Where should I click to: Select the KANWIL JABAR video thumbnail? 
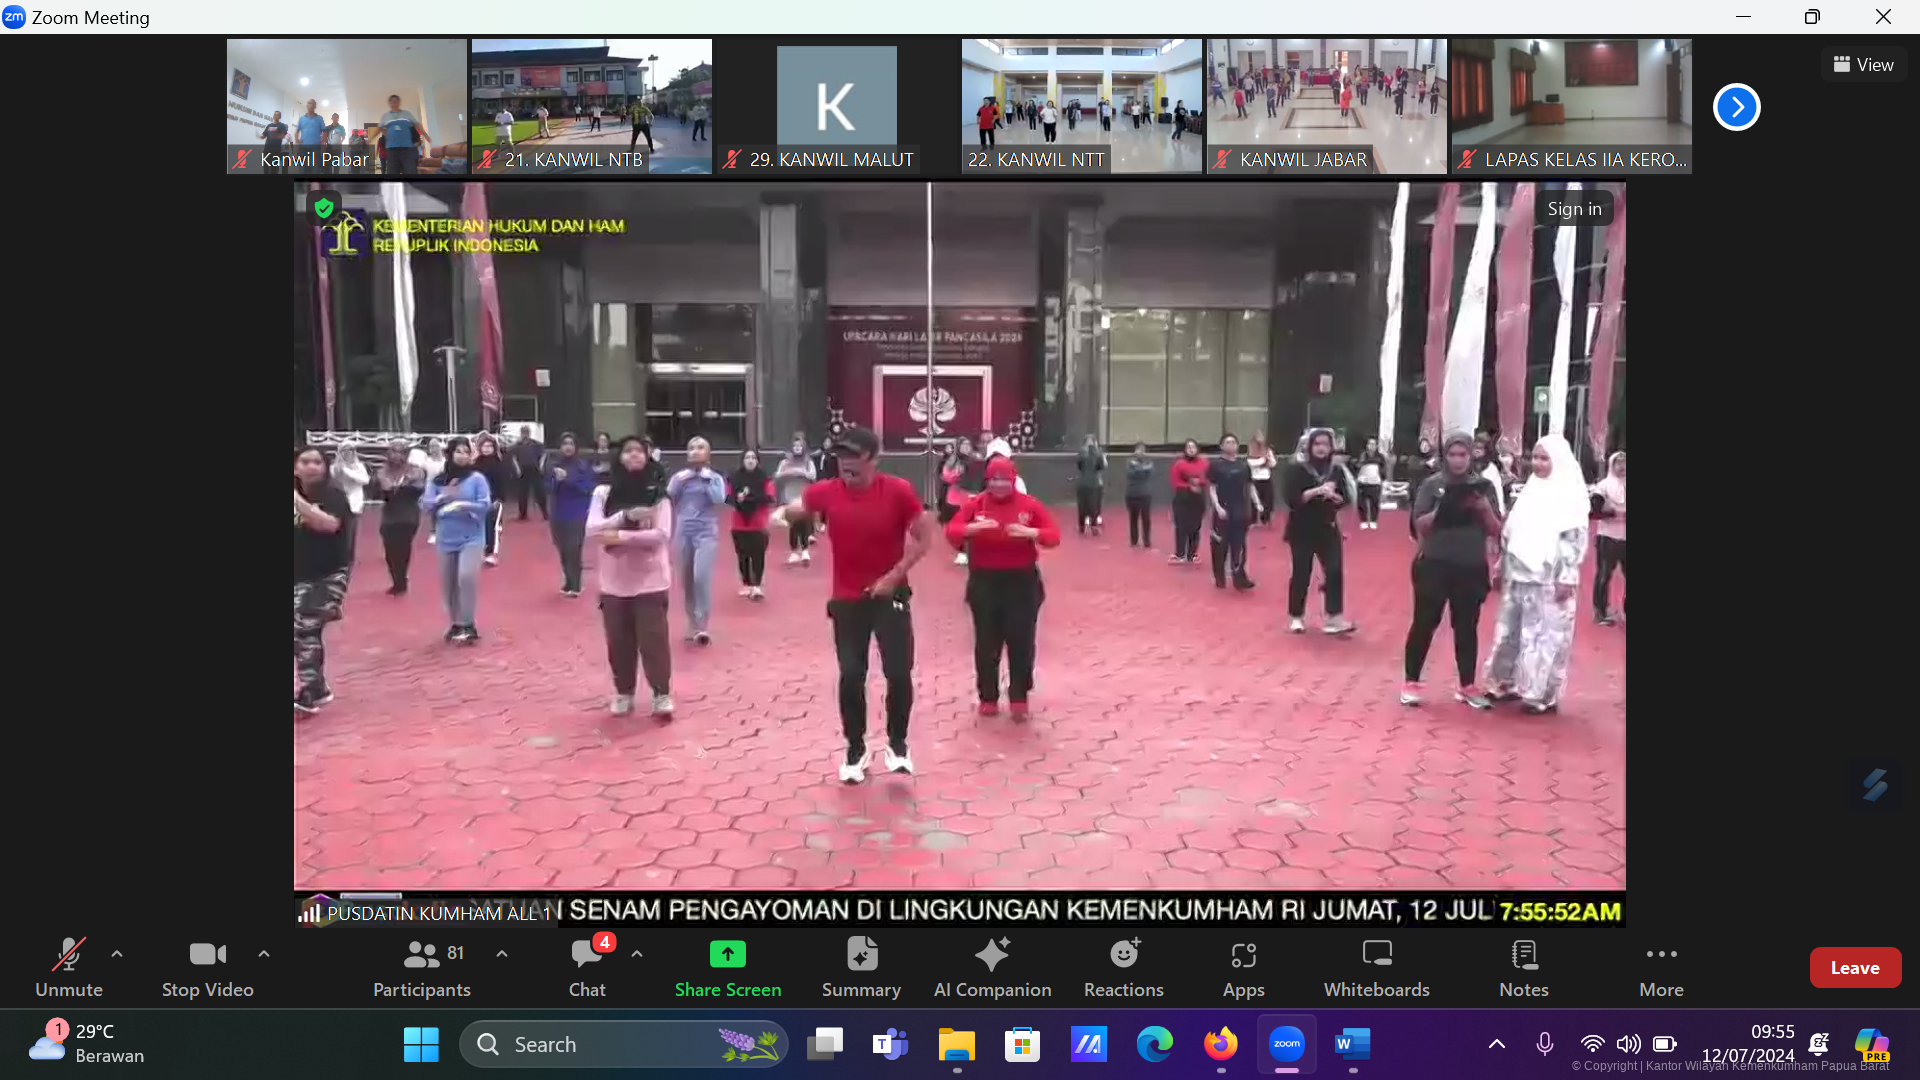[x=1326, y=106]
